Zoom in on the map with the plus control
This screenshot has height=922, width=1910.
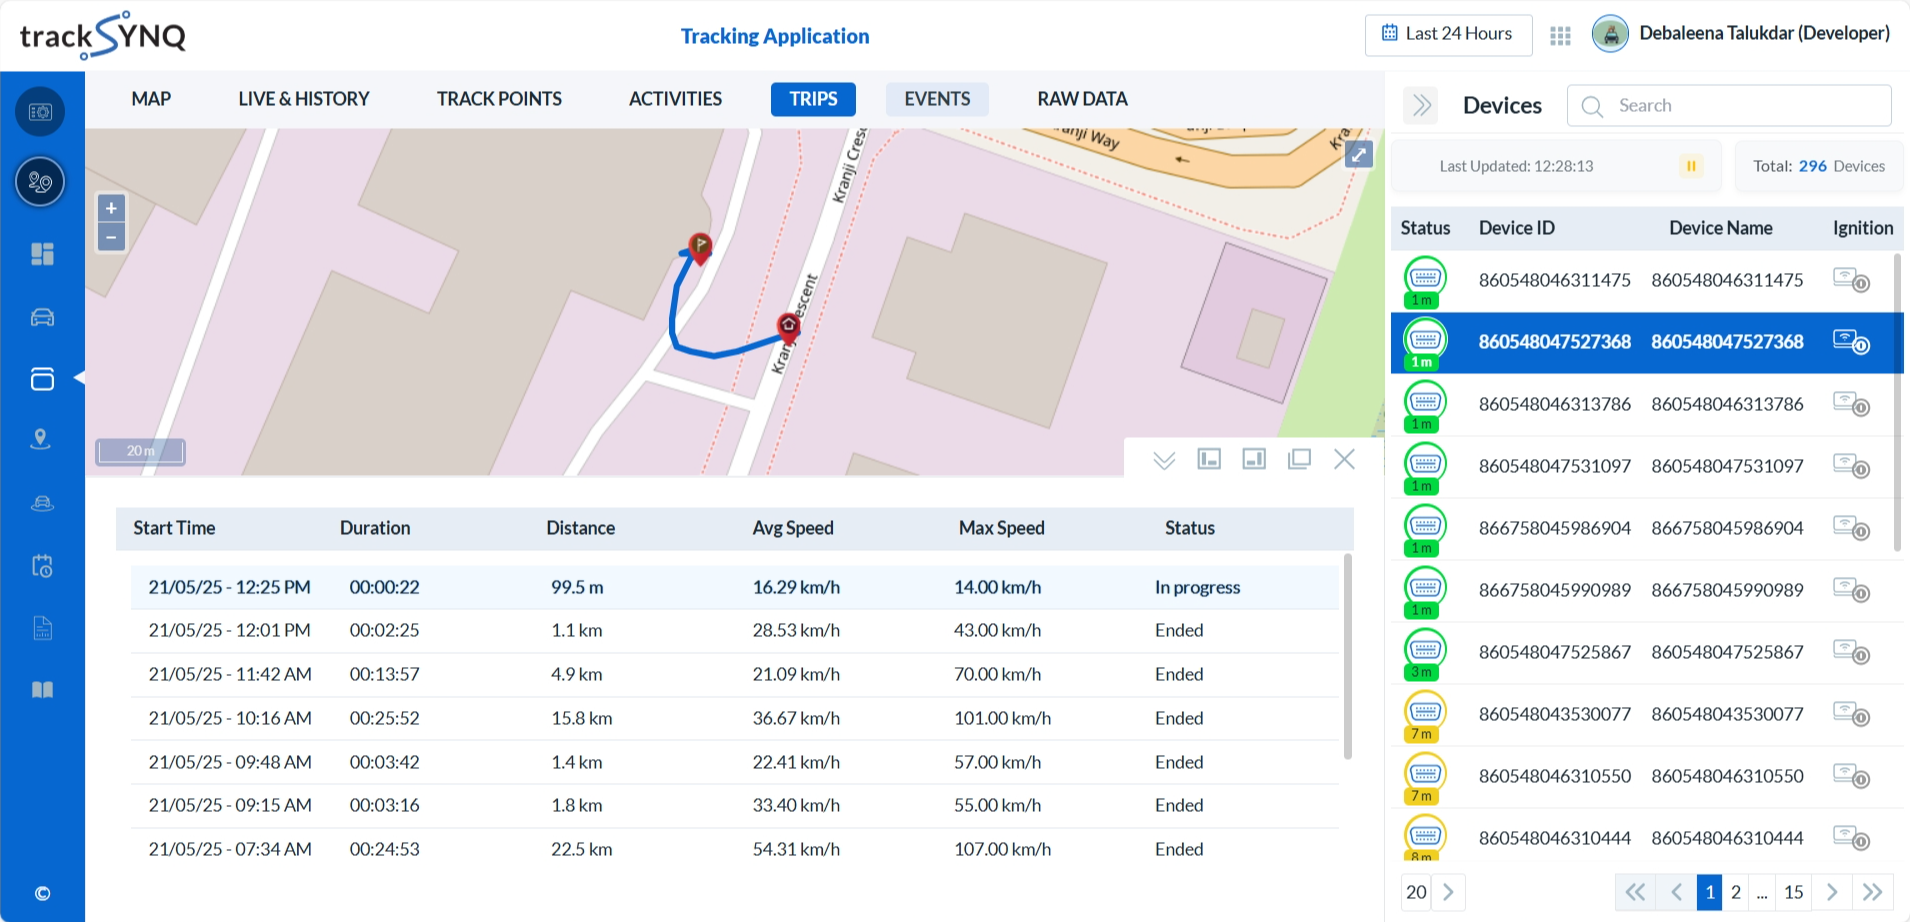point(111,207)
